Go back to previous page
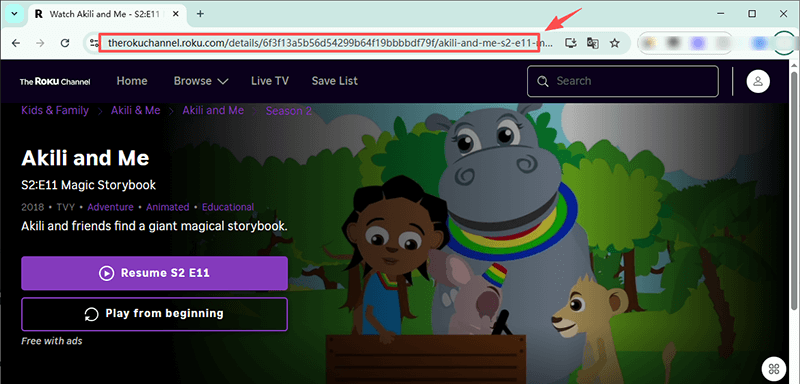The width and height of the screenshot is (800, 384). pos(15,43)
